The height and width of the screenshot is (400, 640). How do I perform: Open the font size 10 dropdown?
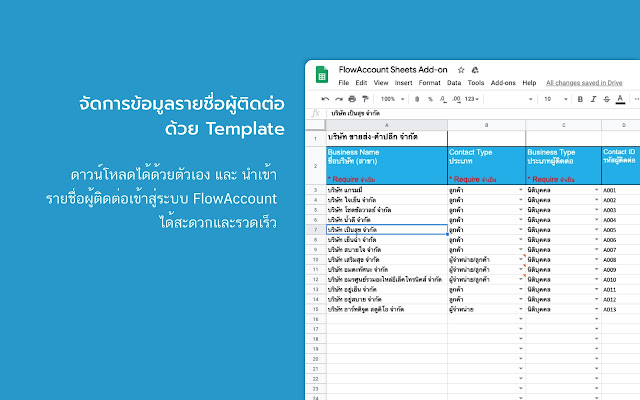[556, 99]
